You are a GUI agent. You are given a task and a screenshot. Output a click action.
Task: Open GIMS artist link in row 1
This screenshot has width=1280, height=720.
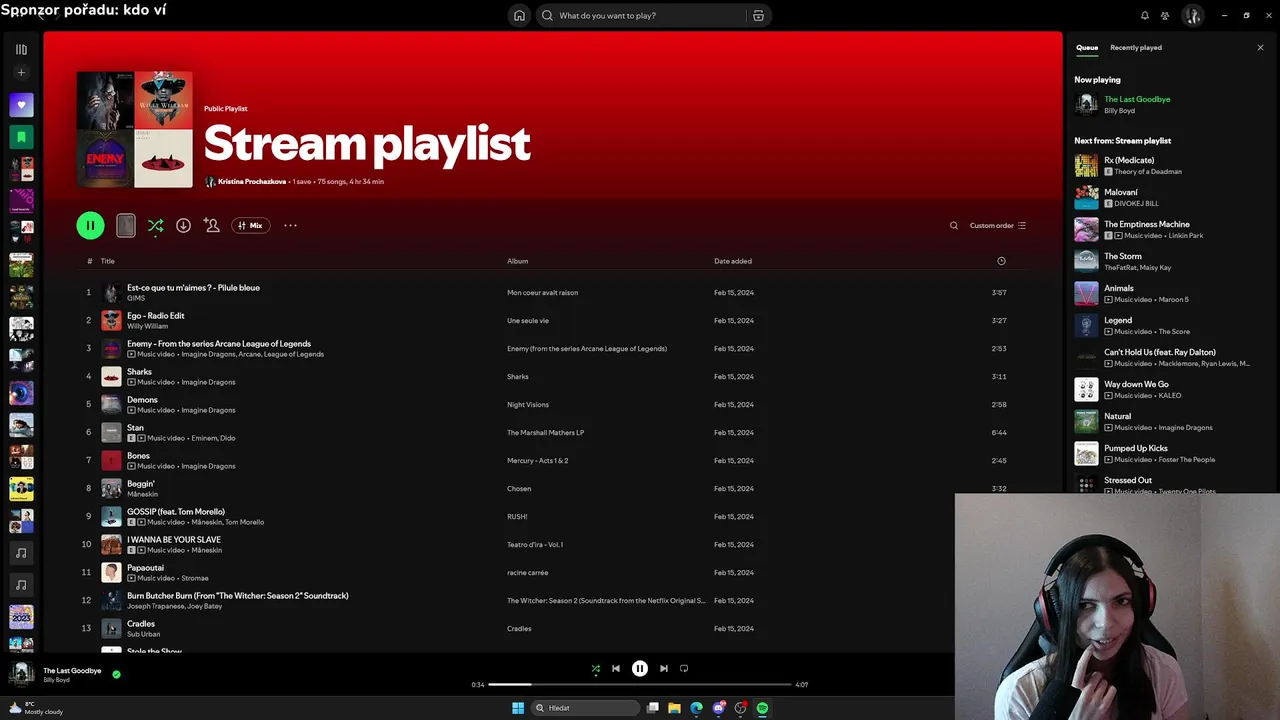pos(136,298)
